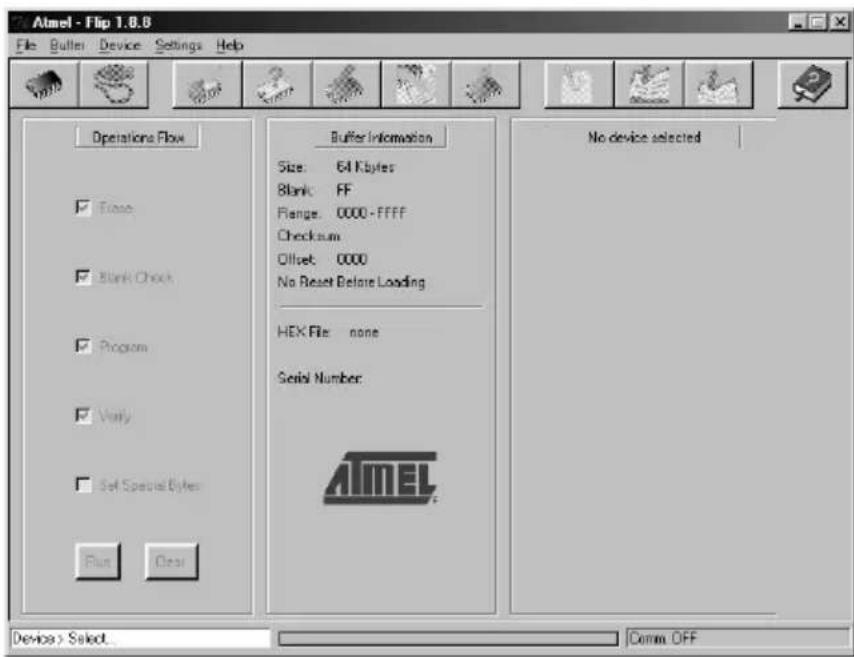This screenshot has height=657, width=854.
Task: Toggle the Blank Check checkbox
Action: coord(83,277)
